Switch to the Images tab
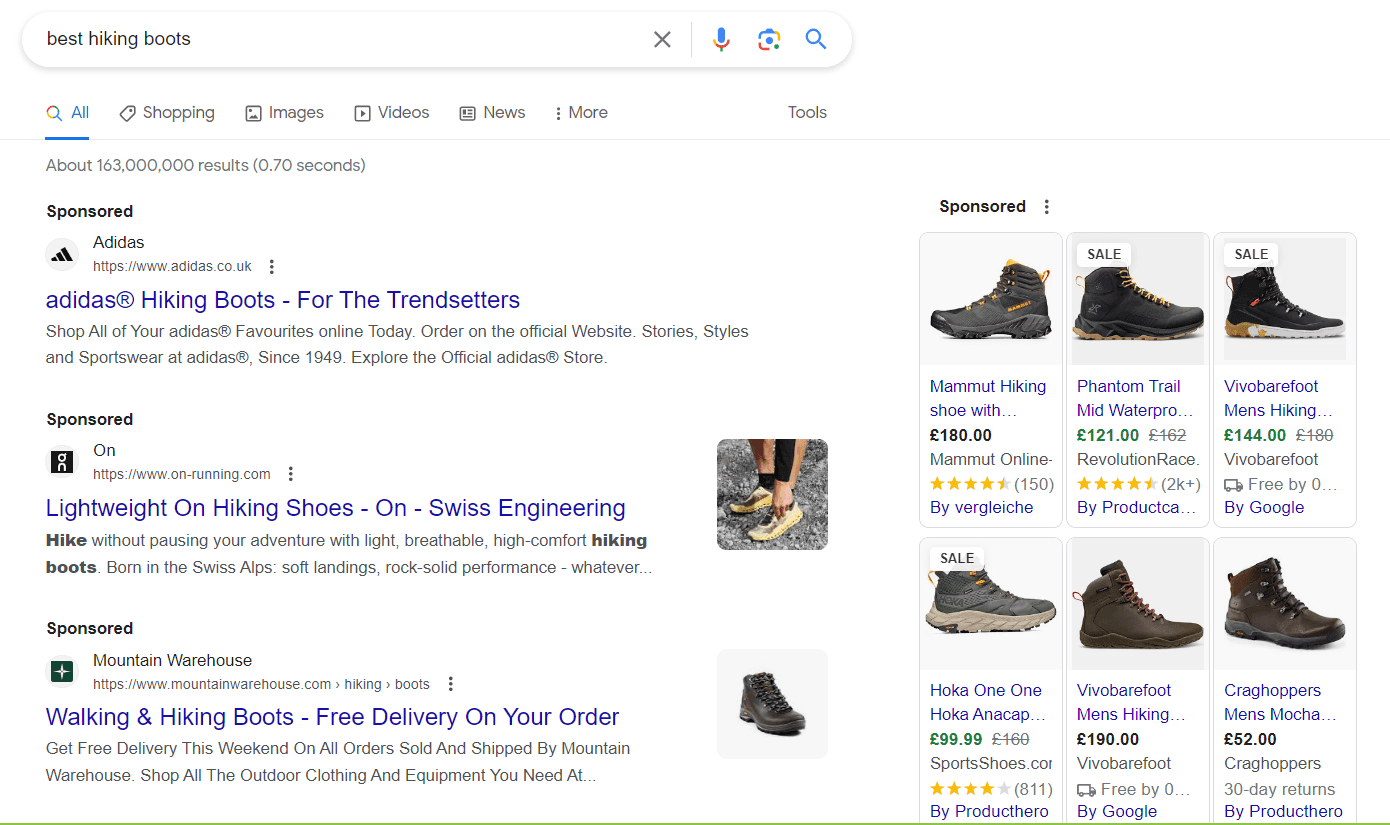The width and height of the screenshot is (1390, 825). pos(285,113)
